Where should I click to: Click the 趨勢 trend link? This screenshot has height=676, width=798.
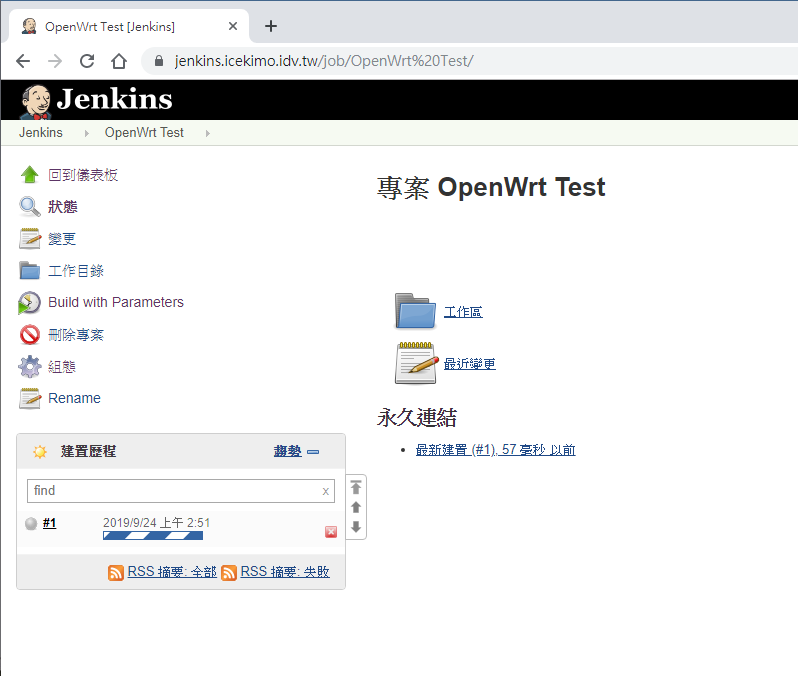pos(288,451)
